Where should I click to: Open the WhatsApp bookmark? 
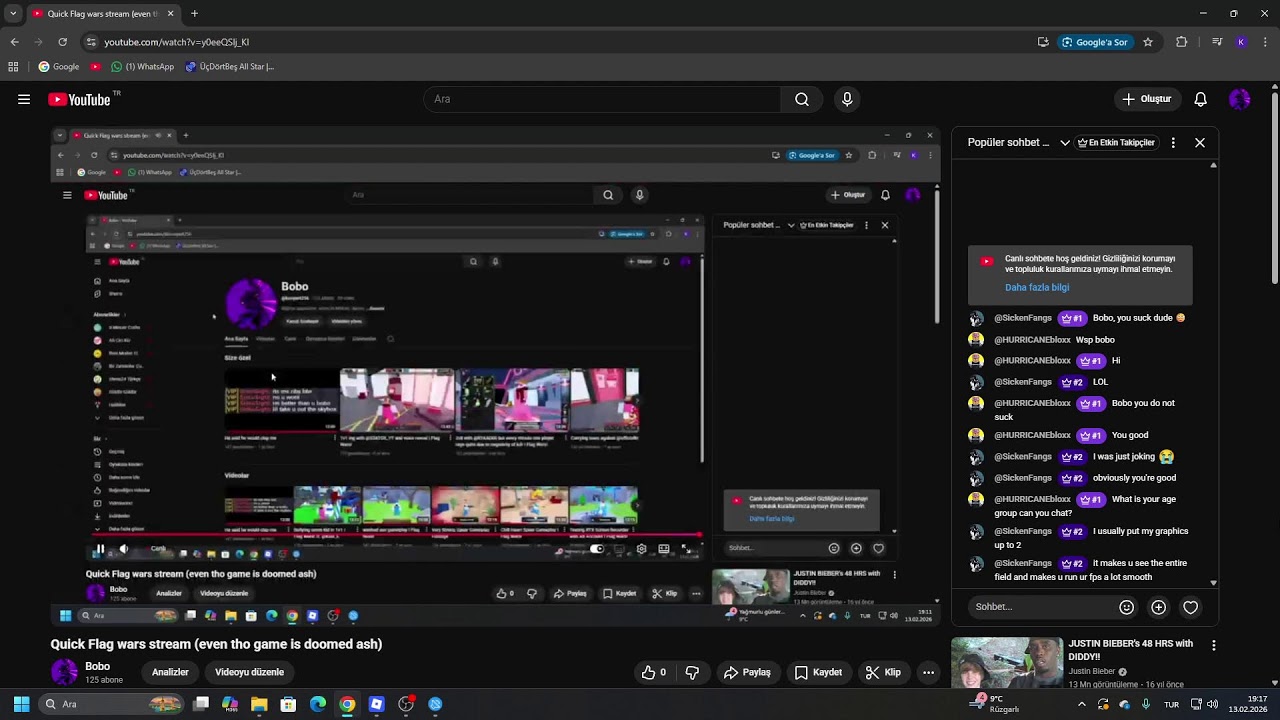click(143, 67)
